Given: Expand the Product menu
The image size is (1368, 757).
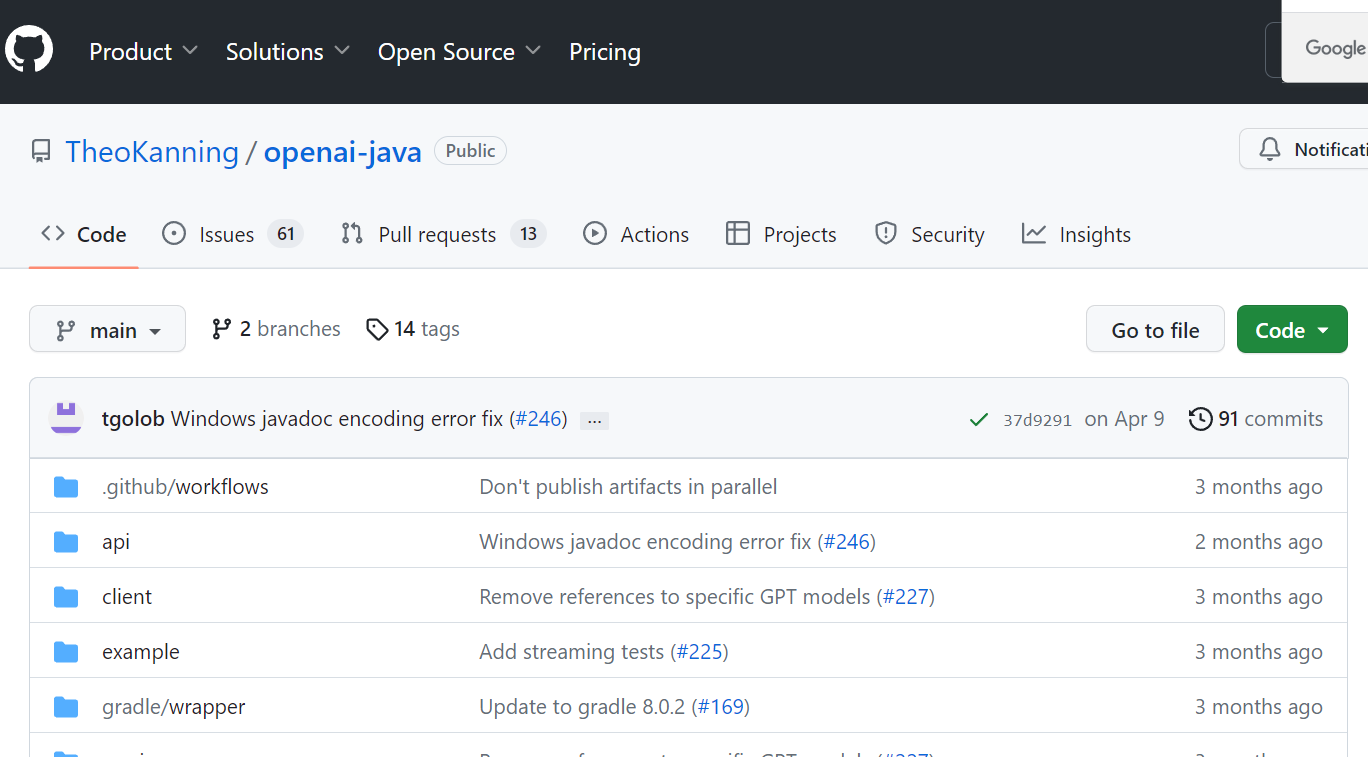Looking at the screenshot, I should point(143,52).
